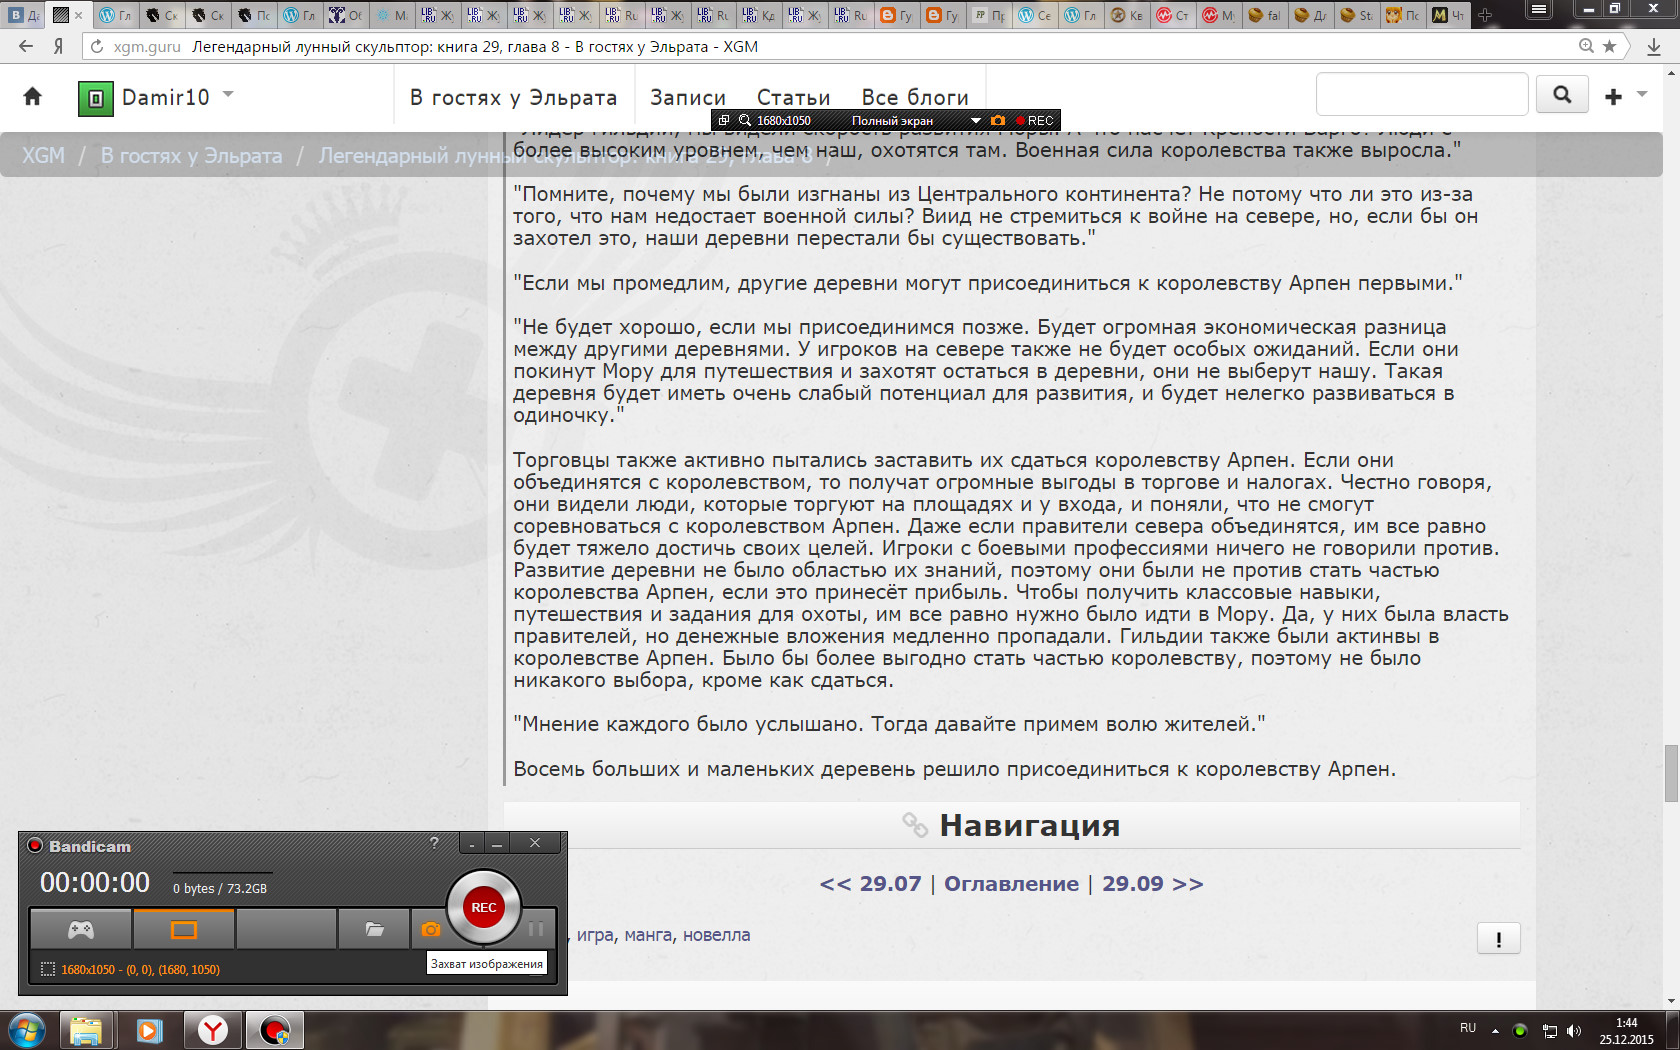1680x1050 pixels.
Task: Open the media player taskbar icon
Action: pos(149,1030)
